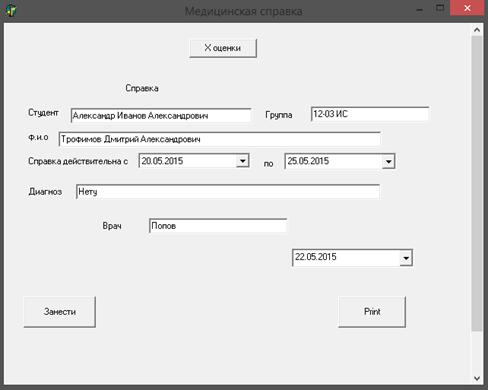Click the 22.05.2015 date text
This screenshot has height=390, width=488.
click(x=316, y=257)
